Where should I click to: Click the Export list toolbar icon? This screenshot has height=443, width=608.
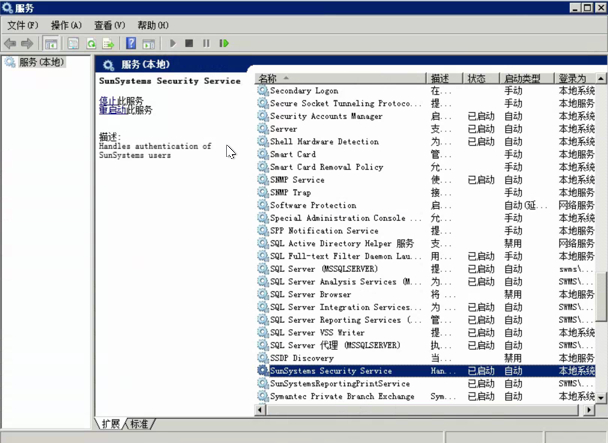(108, 43)
